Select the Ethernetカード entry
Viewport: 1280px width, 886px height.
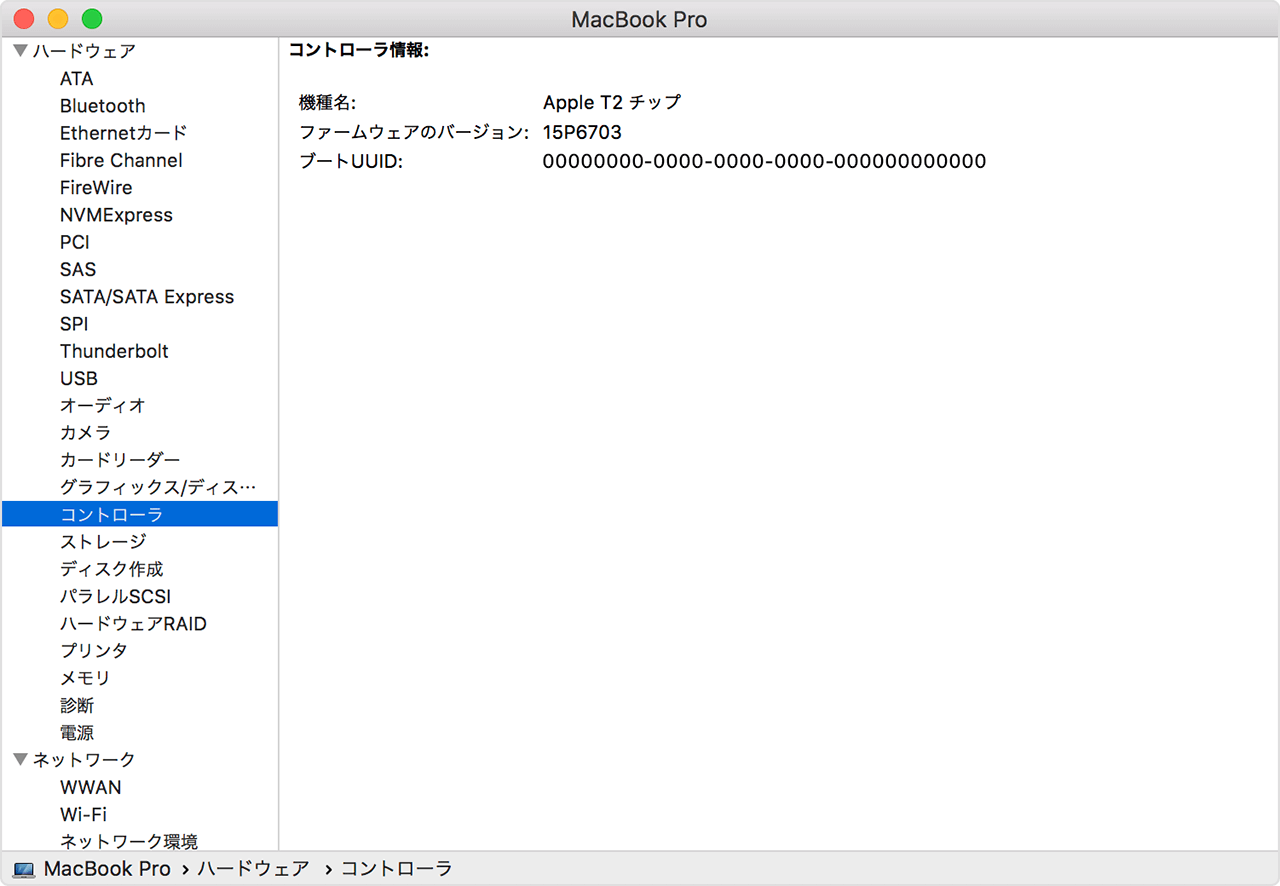click(123, 133)
